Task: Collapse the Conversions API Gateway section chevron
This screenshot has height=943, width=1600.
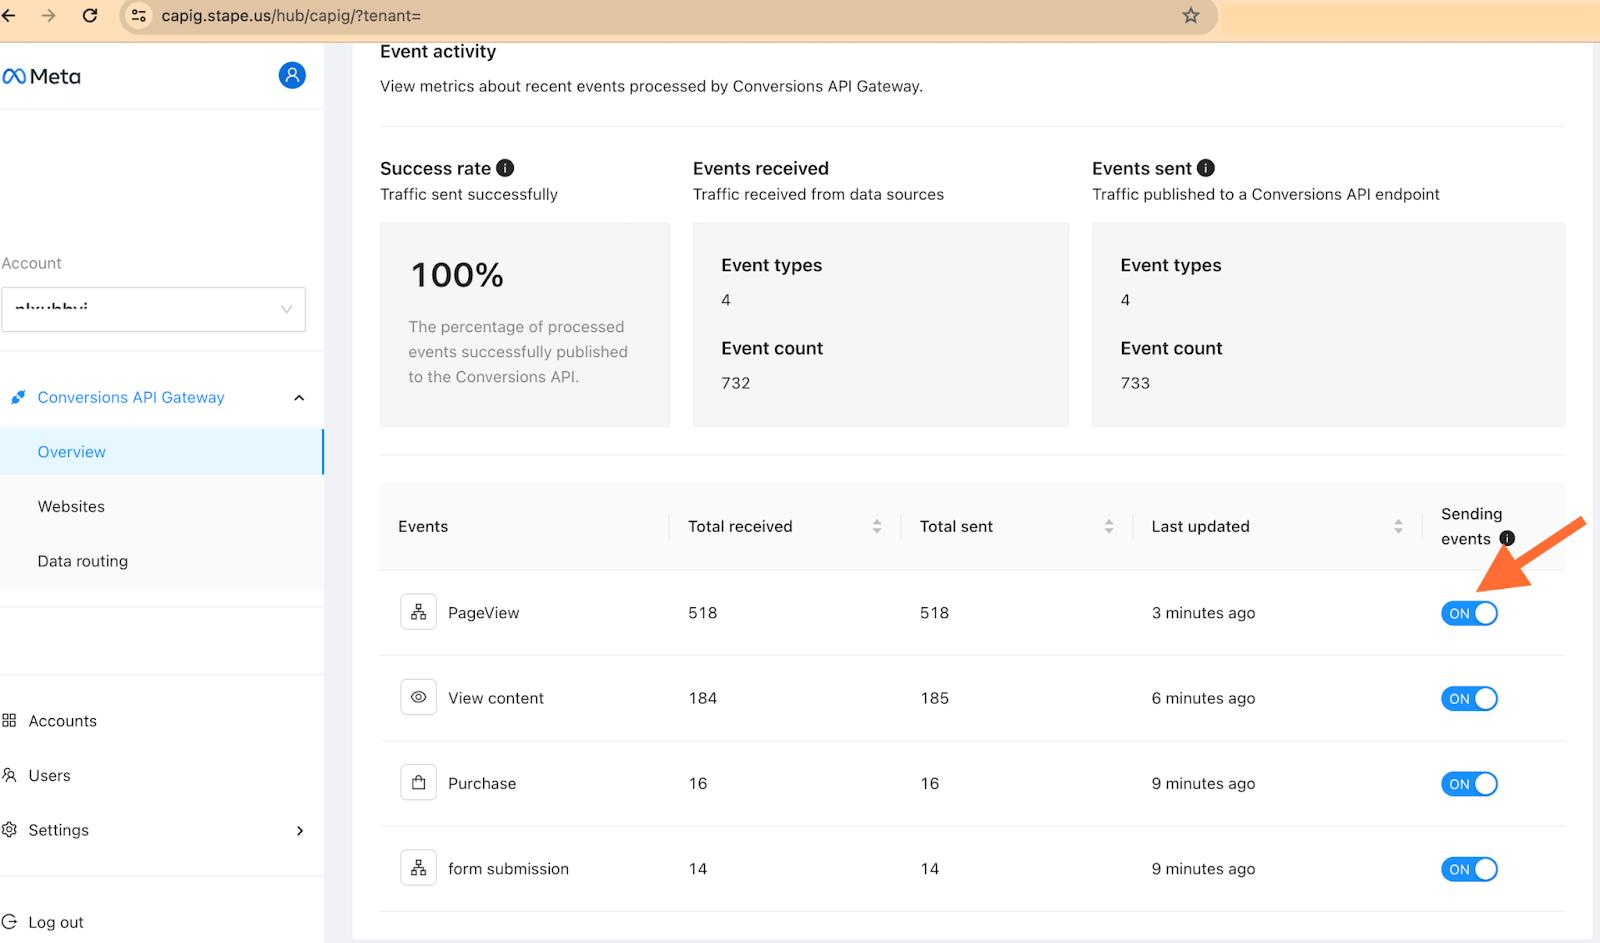Action: point(299,398)
